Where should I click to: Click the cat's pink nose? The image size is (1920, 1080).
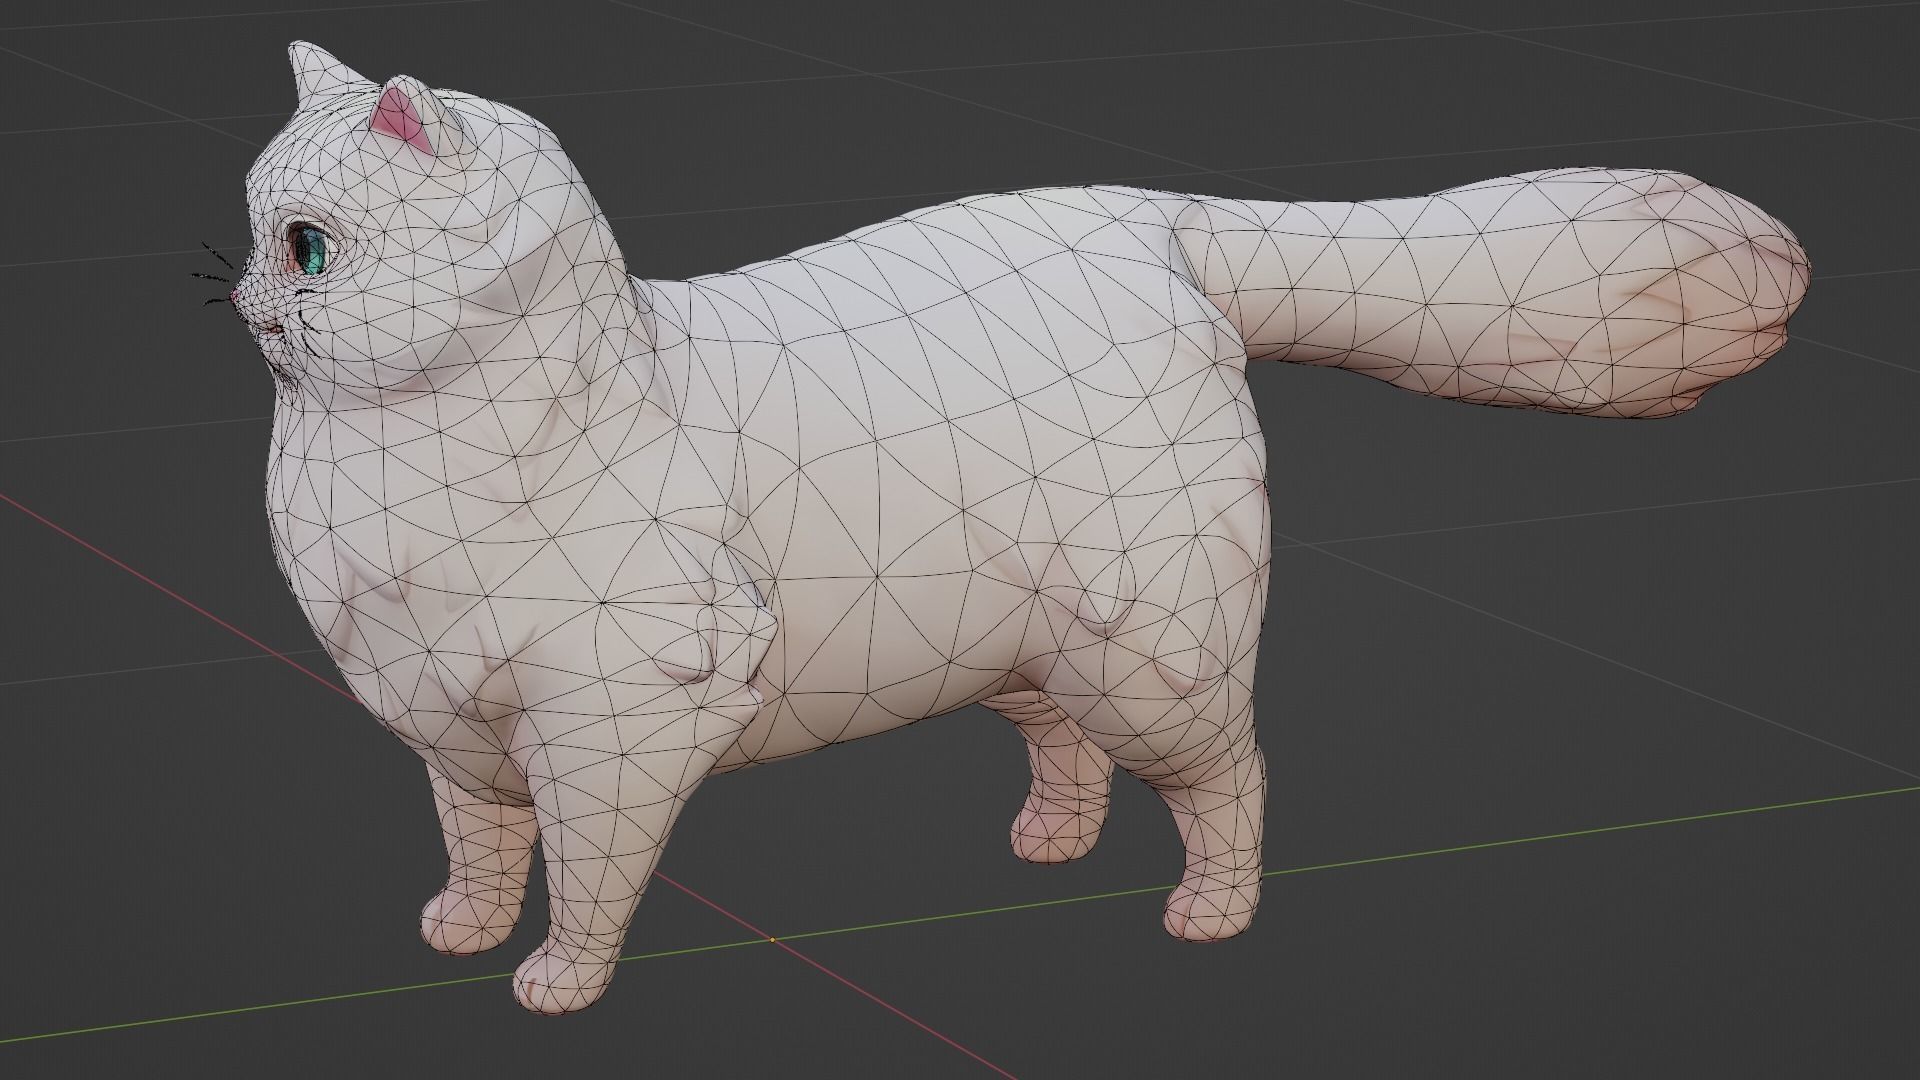pos(236,298)
